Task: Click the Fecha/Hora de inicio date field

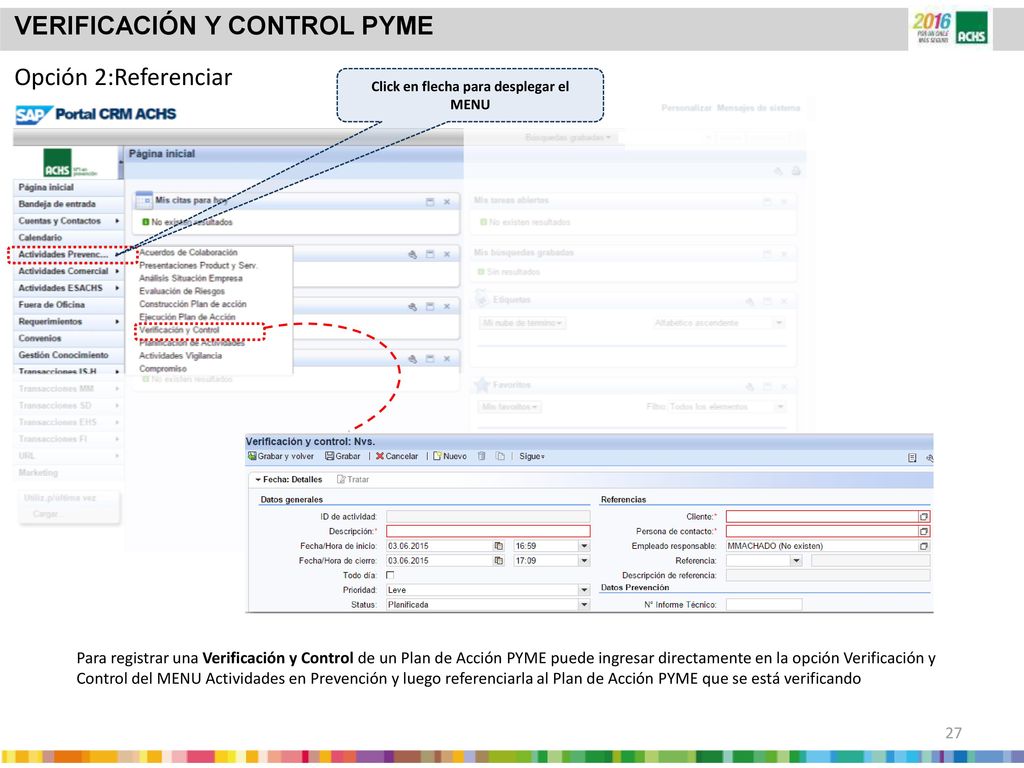Action: coord(440,546)
